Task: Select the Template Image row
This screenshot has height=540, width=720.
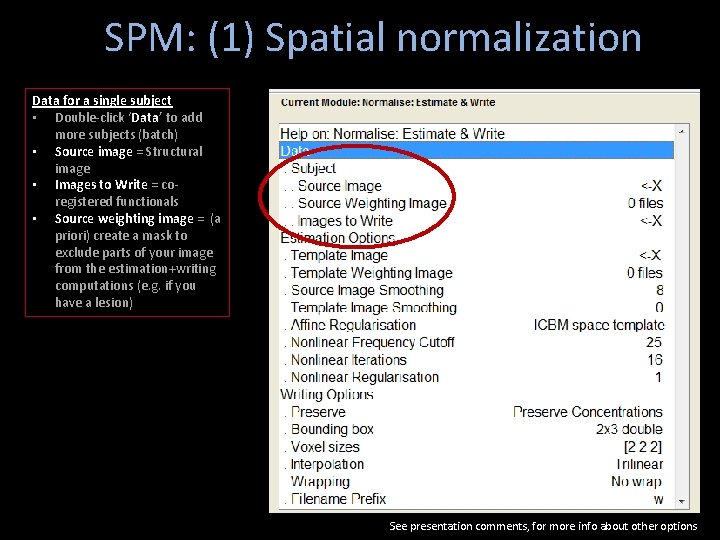Action: 477,255
